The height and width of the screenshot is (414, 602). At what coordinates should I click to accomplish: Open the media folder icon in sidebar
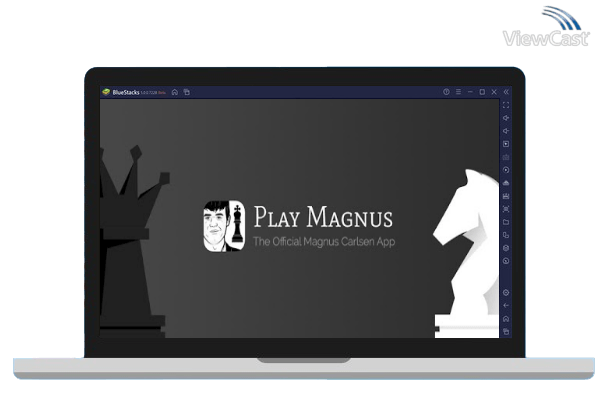[506, 222]
